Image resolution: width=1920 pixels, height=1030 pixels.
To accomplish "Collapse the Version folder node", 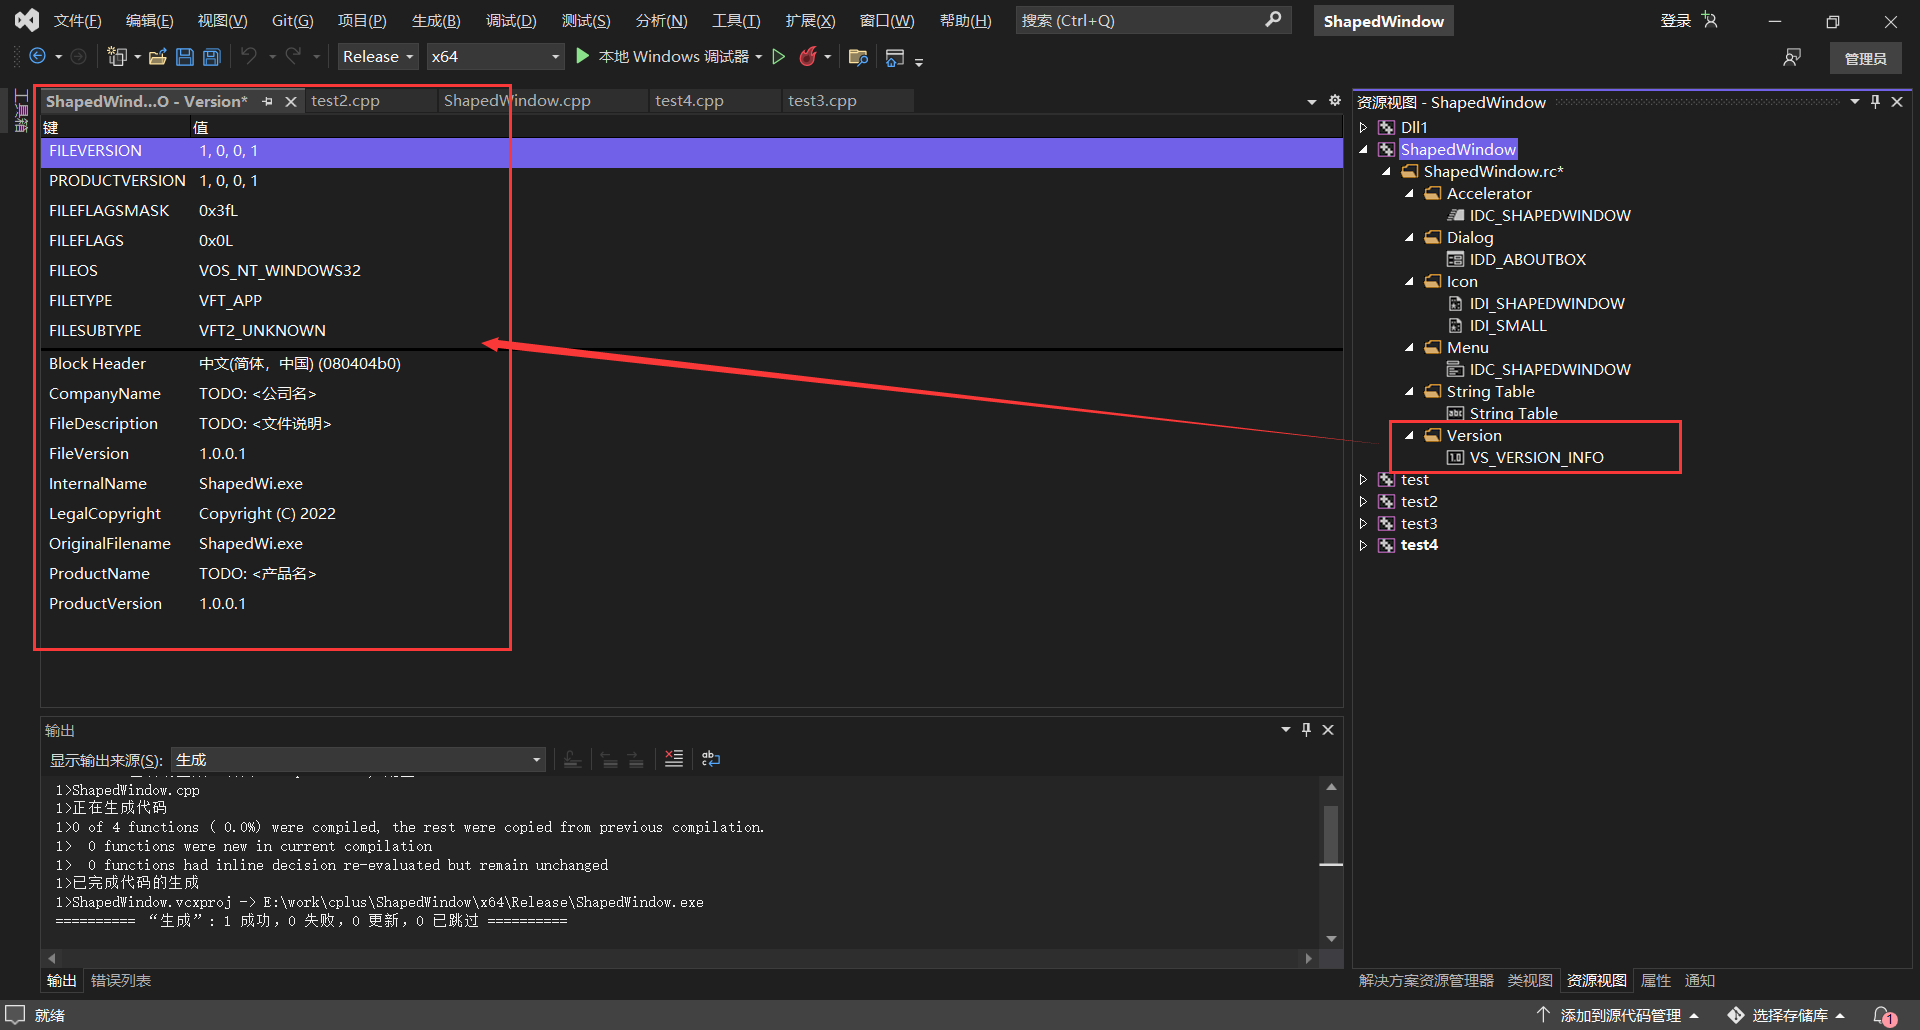I will 1410,436.
